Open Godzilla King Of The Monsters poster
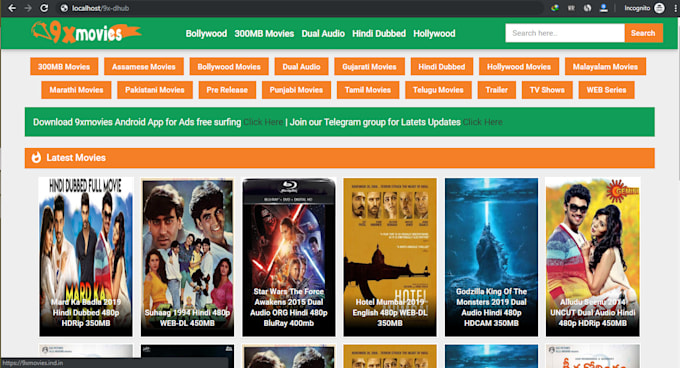The width and height of the screenshot is (680, 368). (491, 257)
